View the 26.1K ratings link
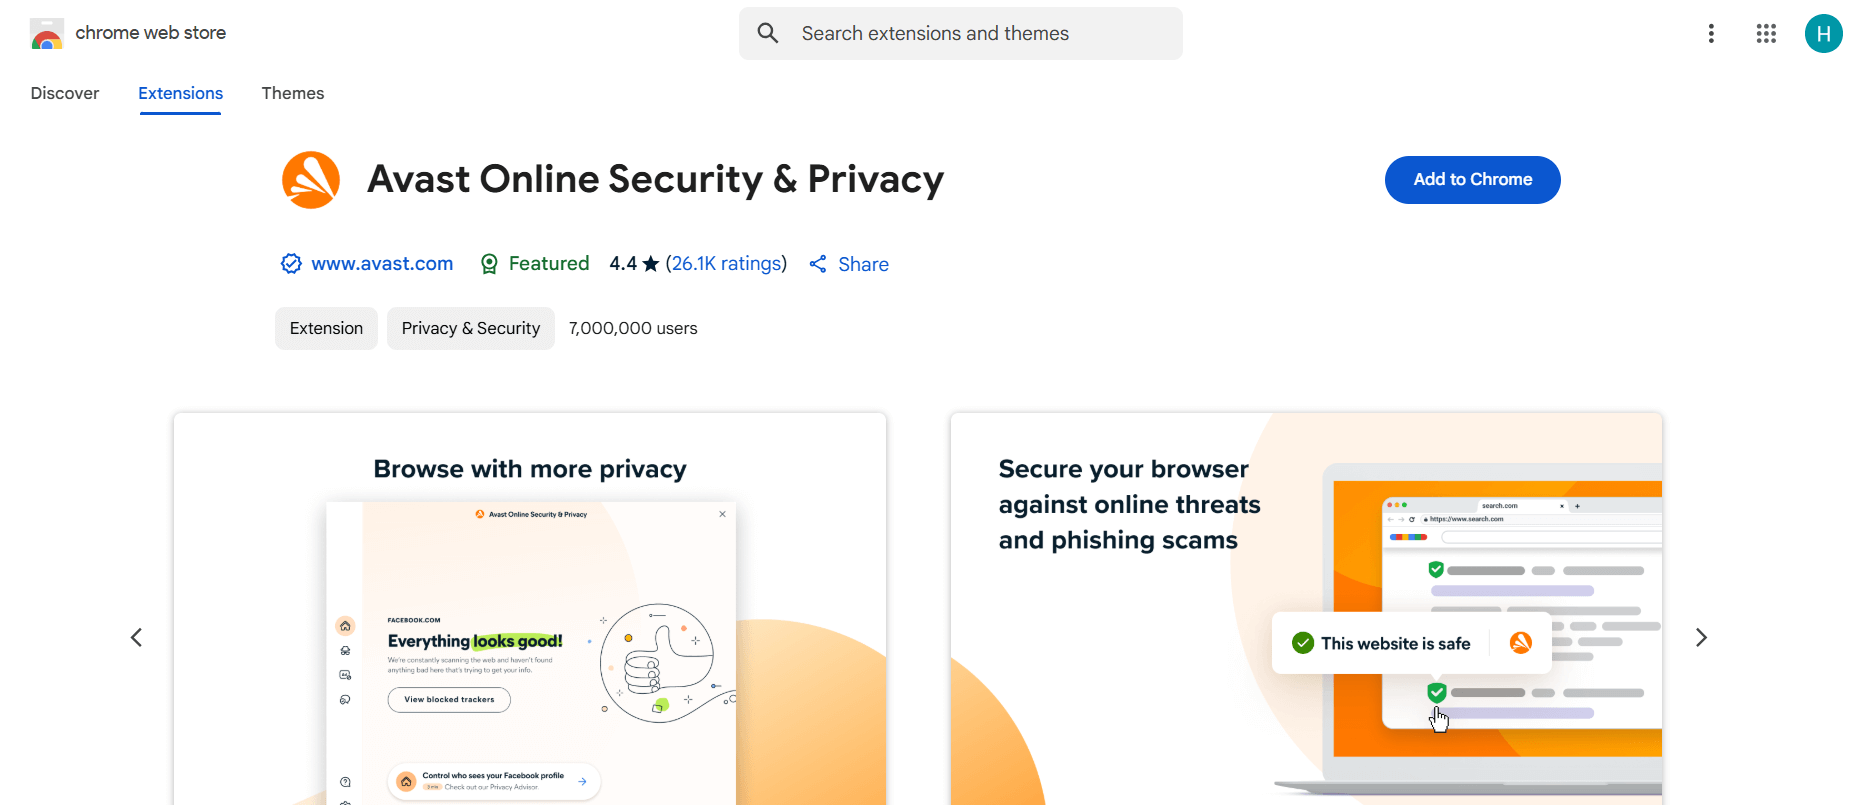1860x805 pixels. (x=726, y=263)
